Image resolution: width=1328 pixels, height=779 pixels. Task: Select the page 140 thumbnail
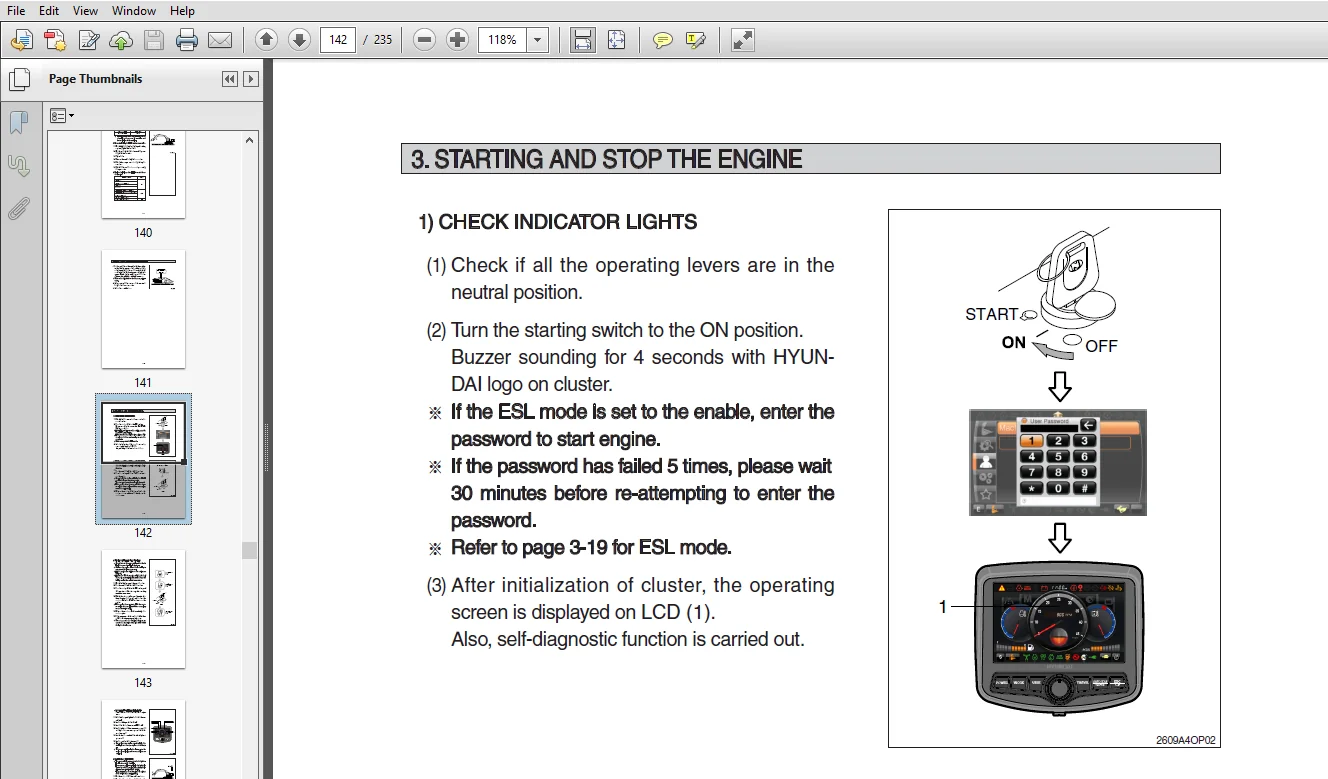[143, 174]
